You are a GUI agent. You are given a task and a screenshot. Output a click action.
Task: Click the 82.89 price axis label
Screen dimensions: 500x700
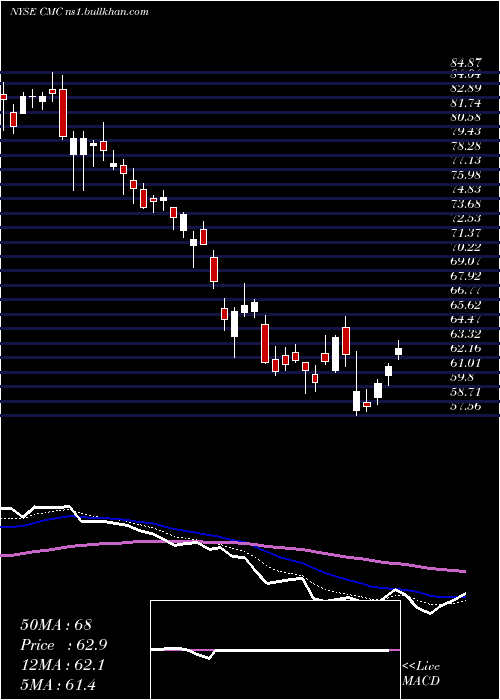465,88
